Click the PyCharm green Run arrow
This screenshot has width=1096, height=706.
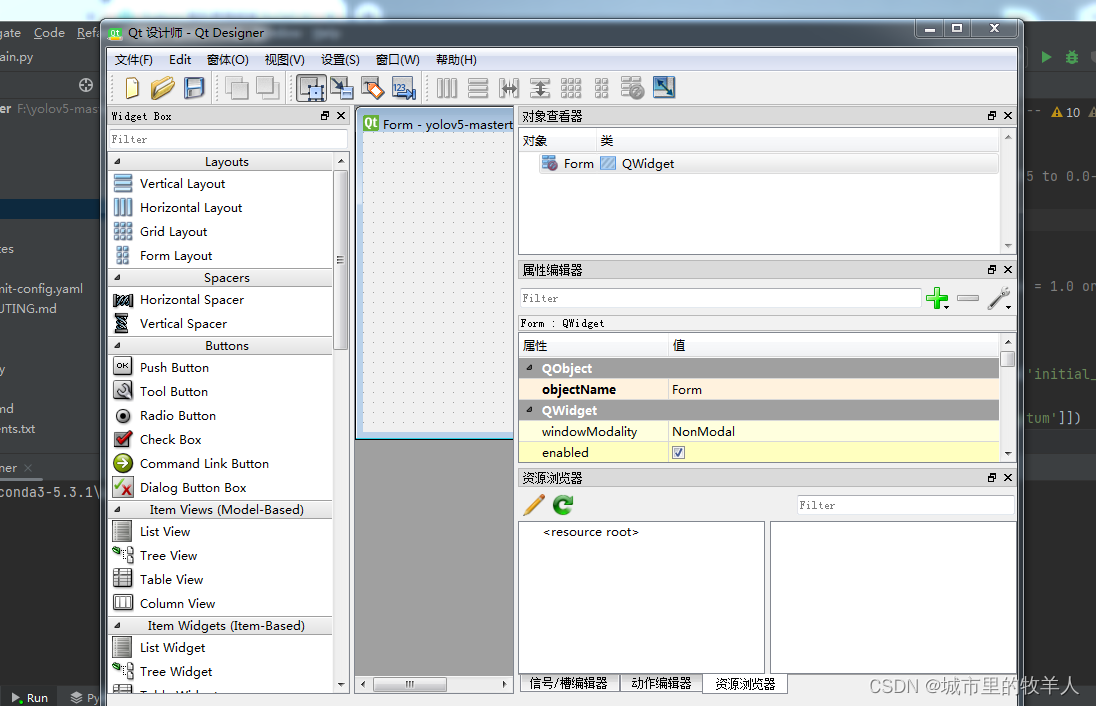(x=1046, y=57)
